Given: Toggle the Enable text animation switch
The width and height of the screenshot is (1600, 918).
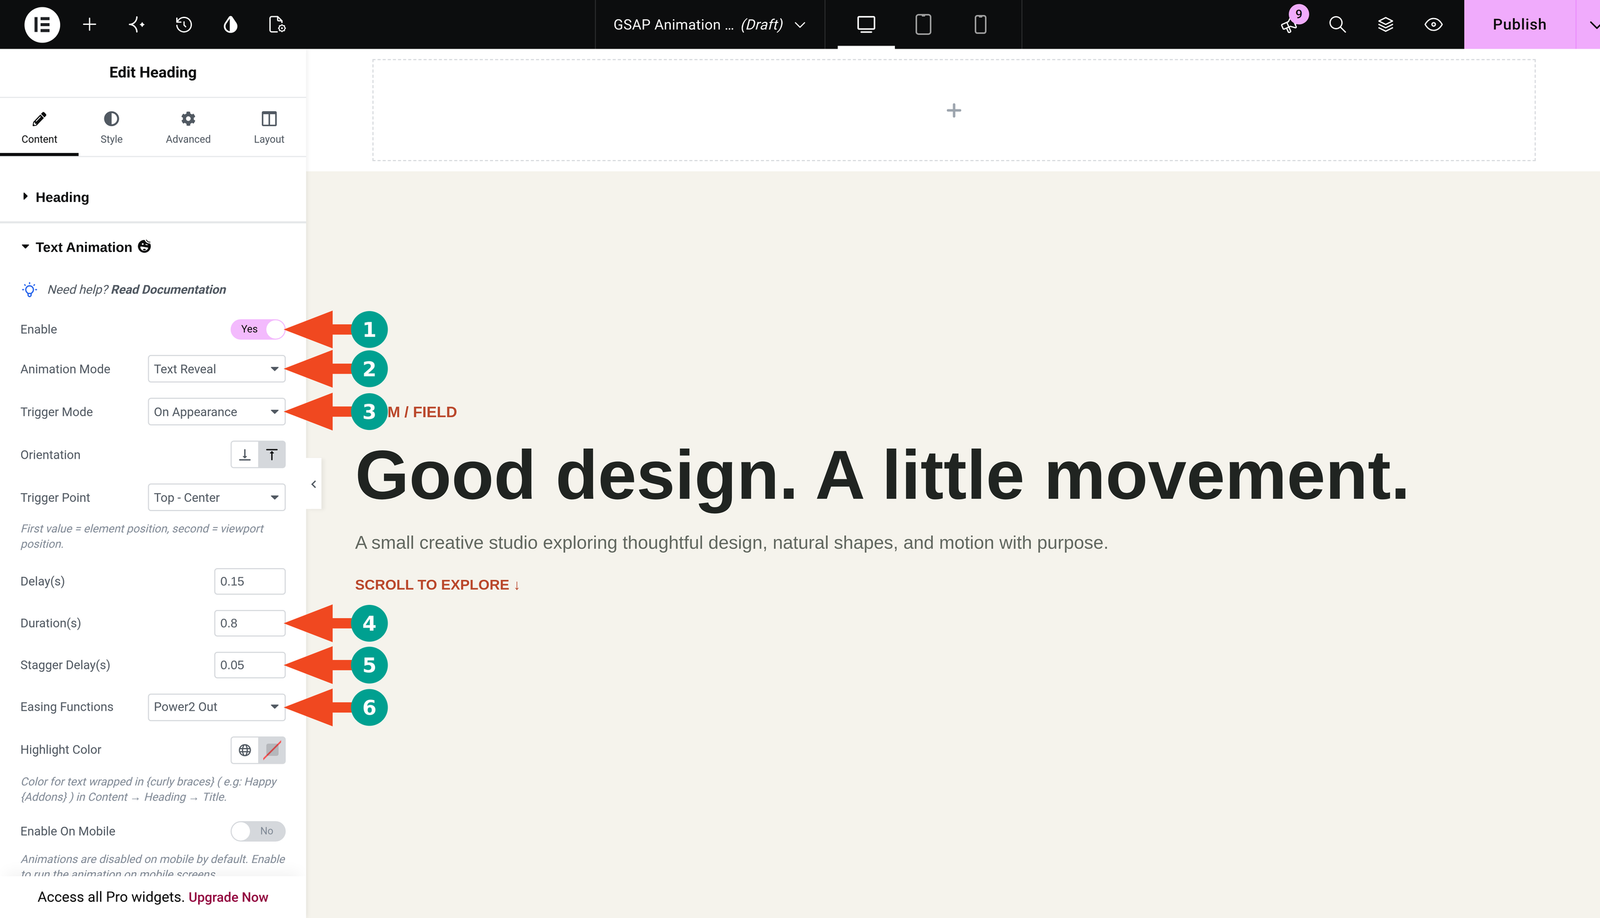Looking at the screenshot, I should pos(258,329).
